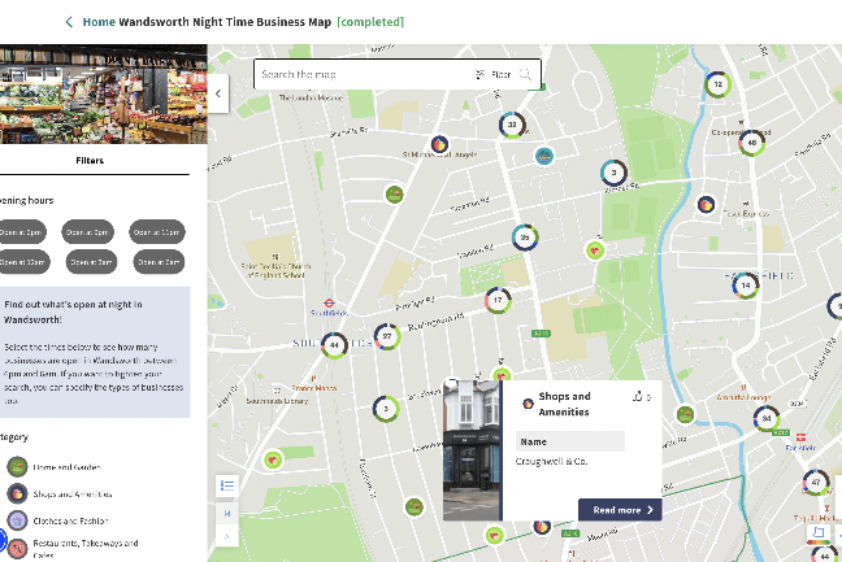Click the teal map marker below cluster 32
Image resolution: width=842 pixels, height=562 pixels.
click(x=544, y=156)
